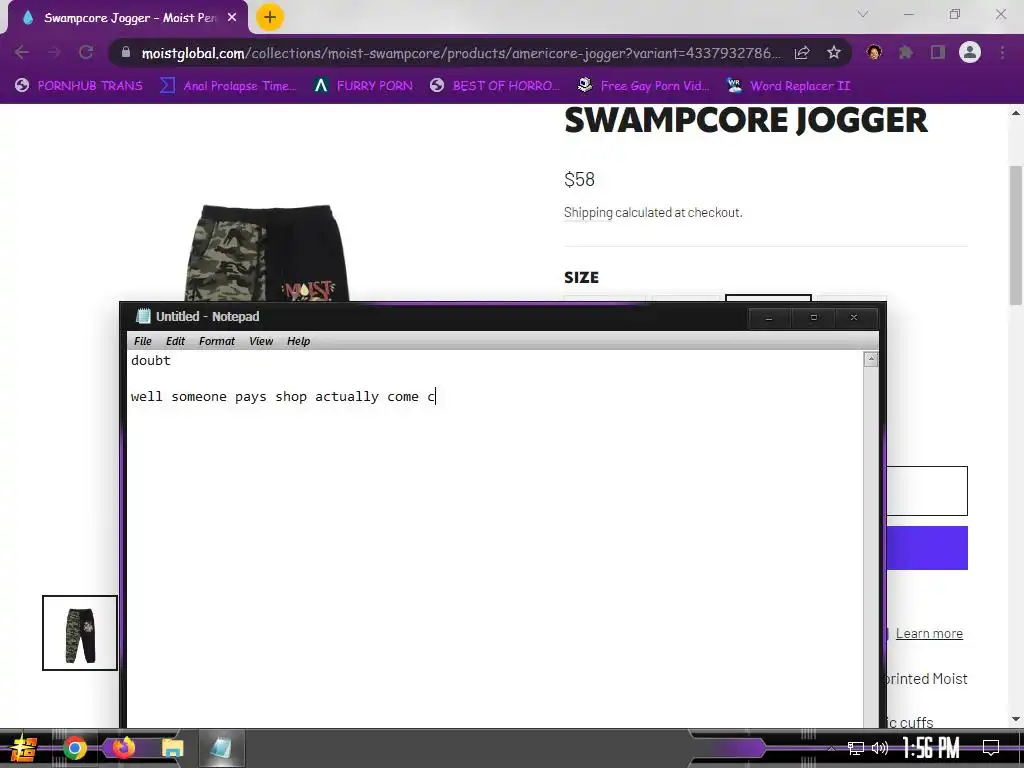
Task: Open Chrome from the taskbar
Action: pyautogui.click(x=74, y=748)
